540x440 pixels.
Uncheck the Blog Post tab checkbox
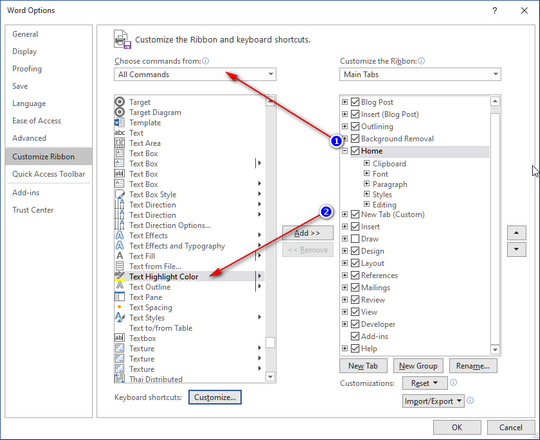tap(355, 102)
